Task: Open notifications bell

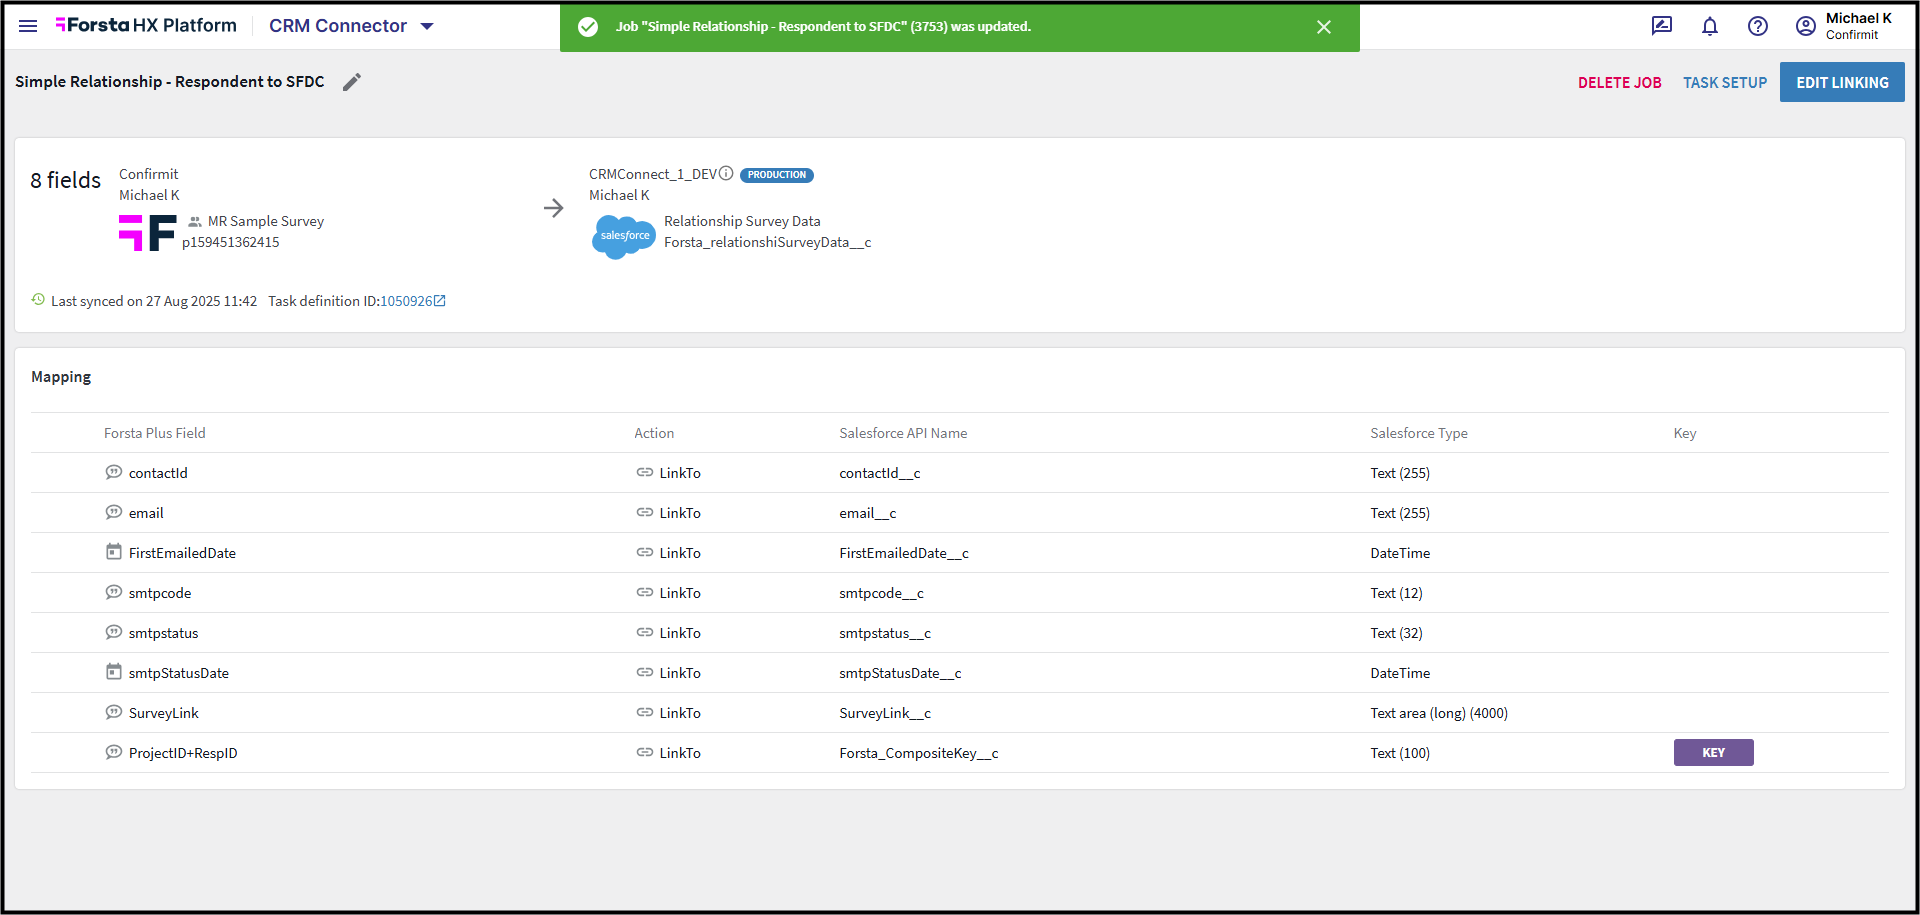Action: click(1710, 26)
